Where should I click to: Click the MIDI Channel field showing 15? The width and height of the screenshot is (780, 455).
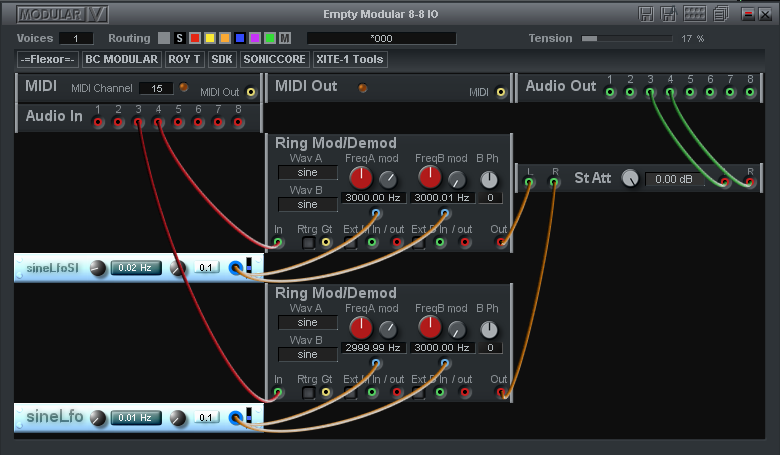155,88
